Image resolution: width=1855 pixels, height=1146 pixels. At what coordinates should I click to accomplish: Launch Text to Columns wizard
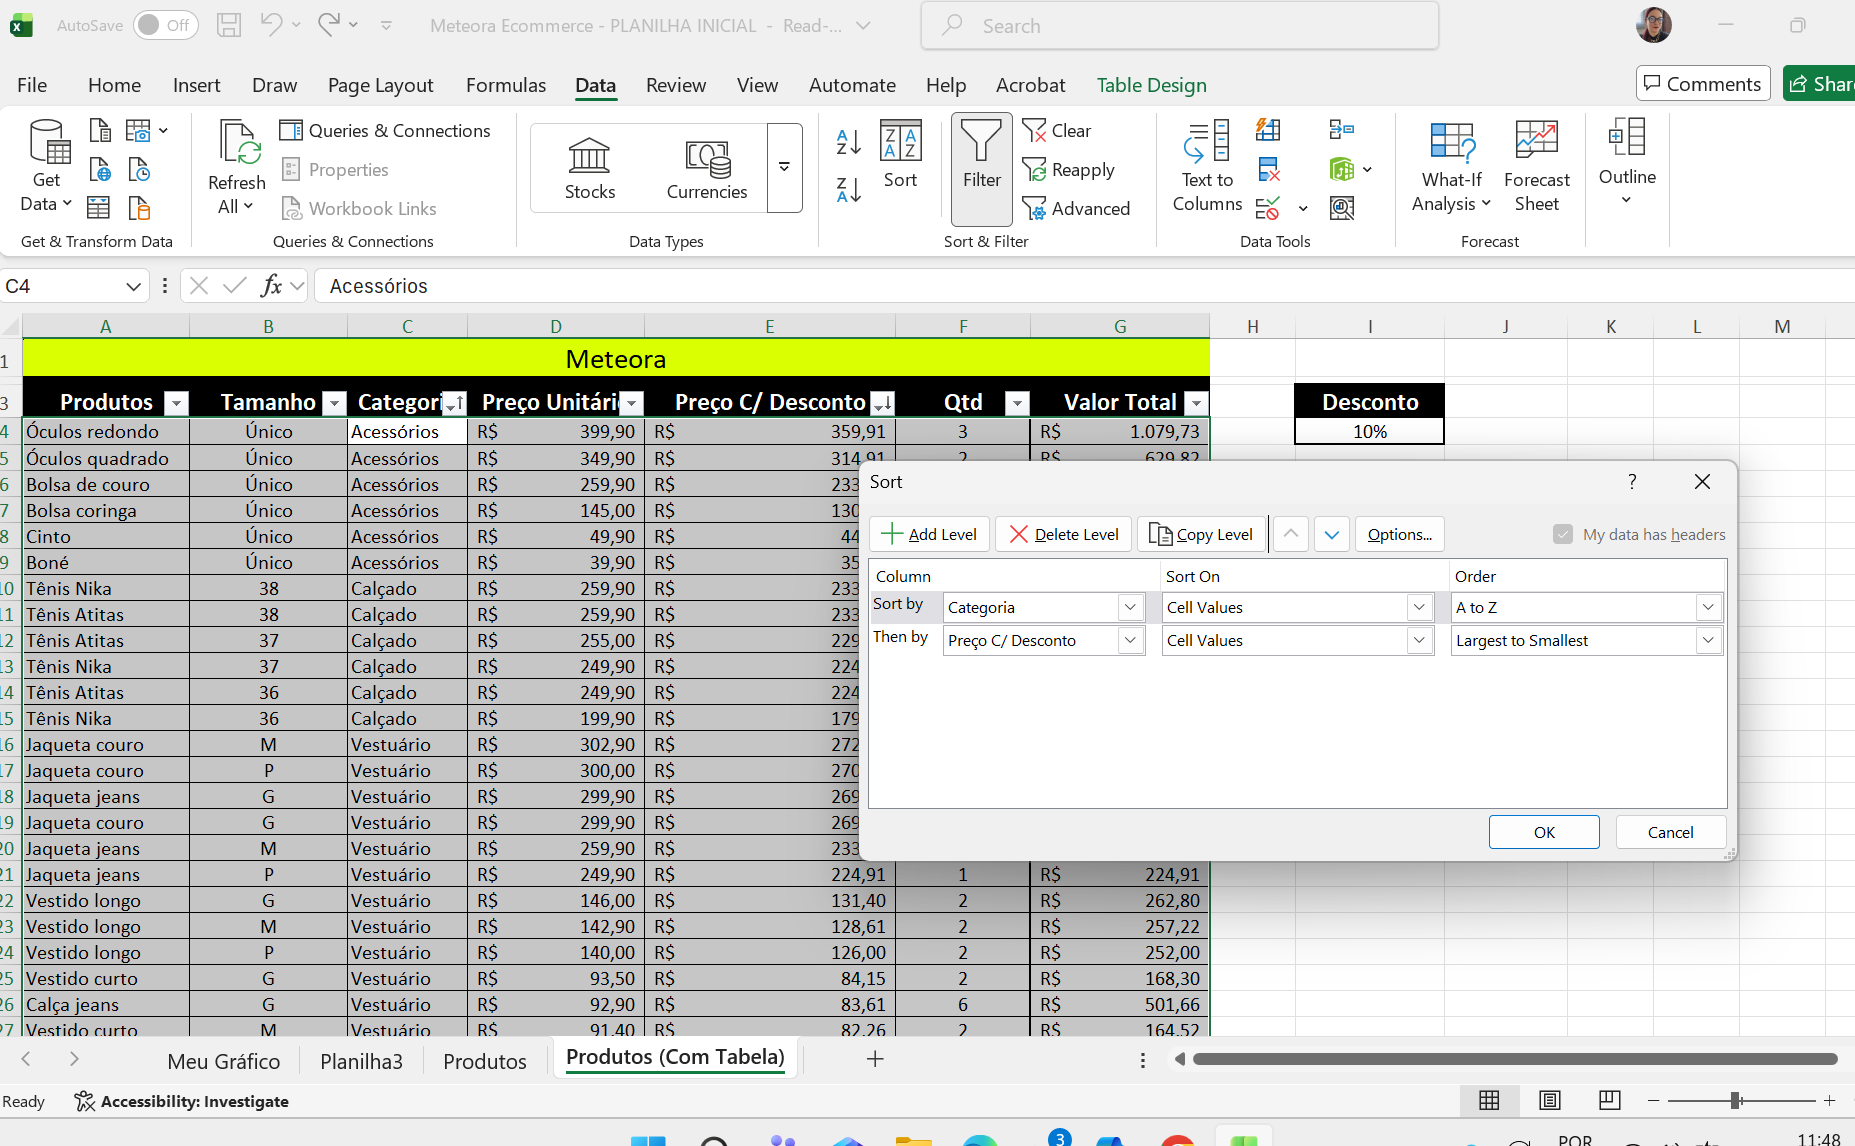coord(1207,166)
